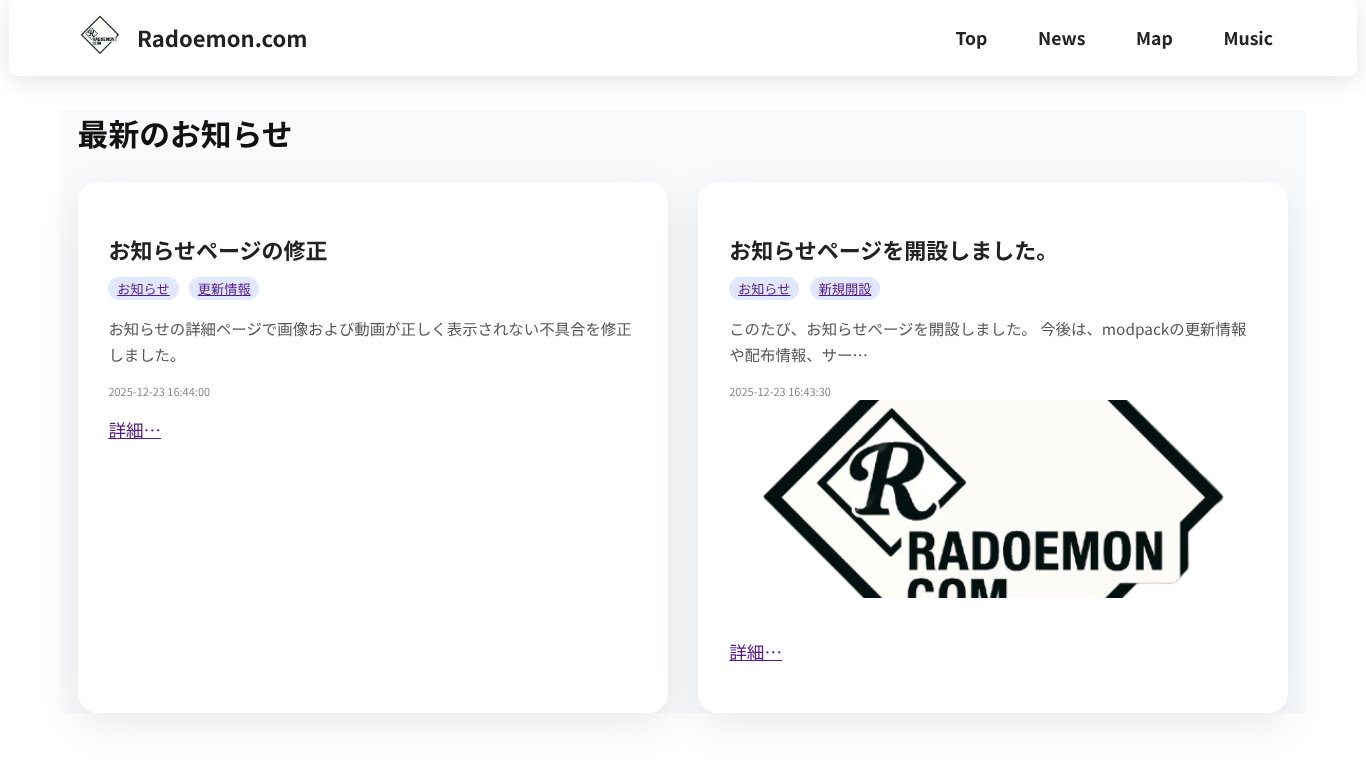Open the Music navigation menu item
Viewport: 1366px width, 768px height.
(x=1247, y=38)
